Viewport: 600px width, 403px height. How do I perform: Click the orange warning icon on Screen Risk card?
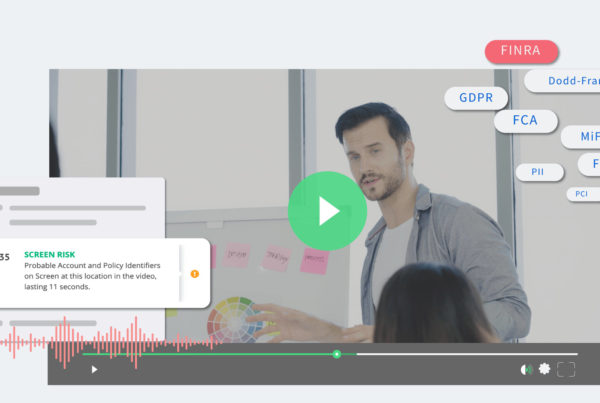click(195, 274)
